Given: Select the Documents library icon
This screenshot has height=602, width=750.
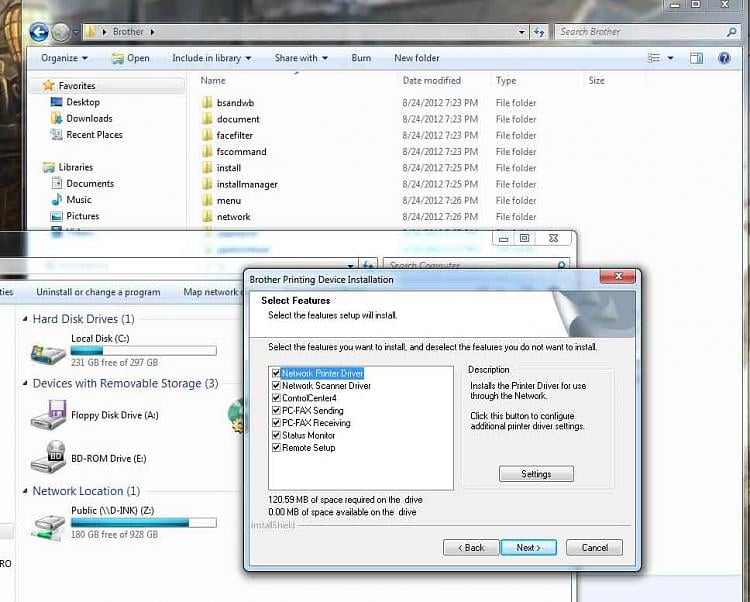Looking at the screenshot, I should (56, 183).
